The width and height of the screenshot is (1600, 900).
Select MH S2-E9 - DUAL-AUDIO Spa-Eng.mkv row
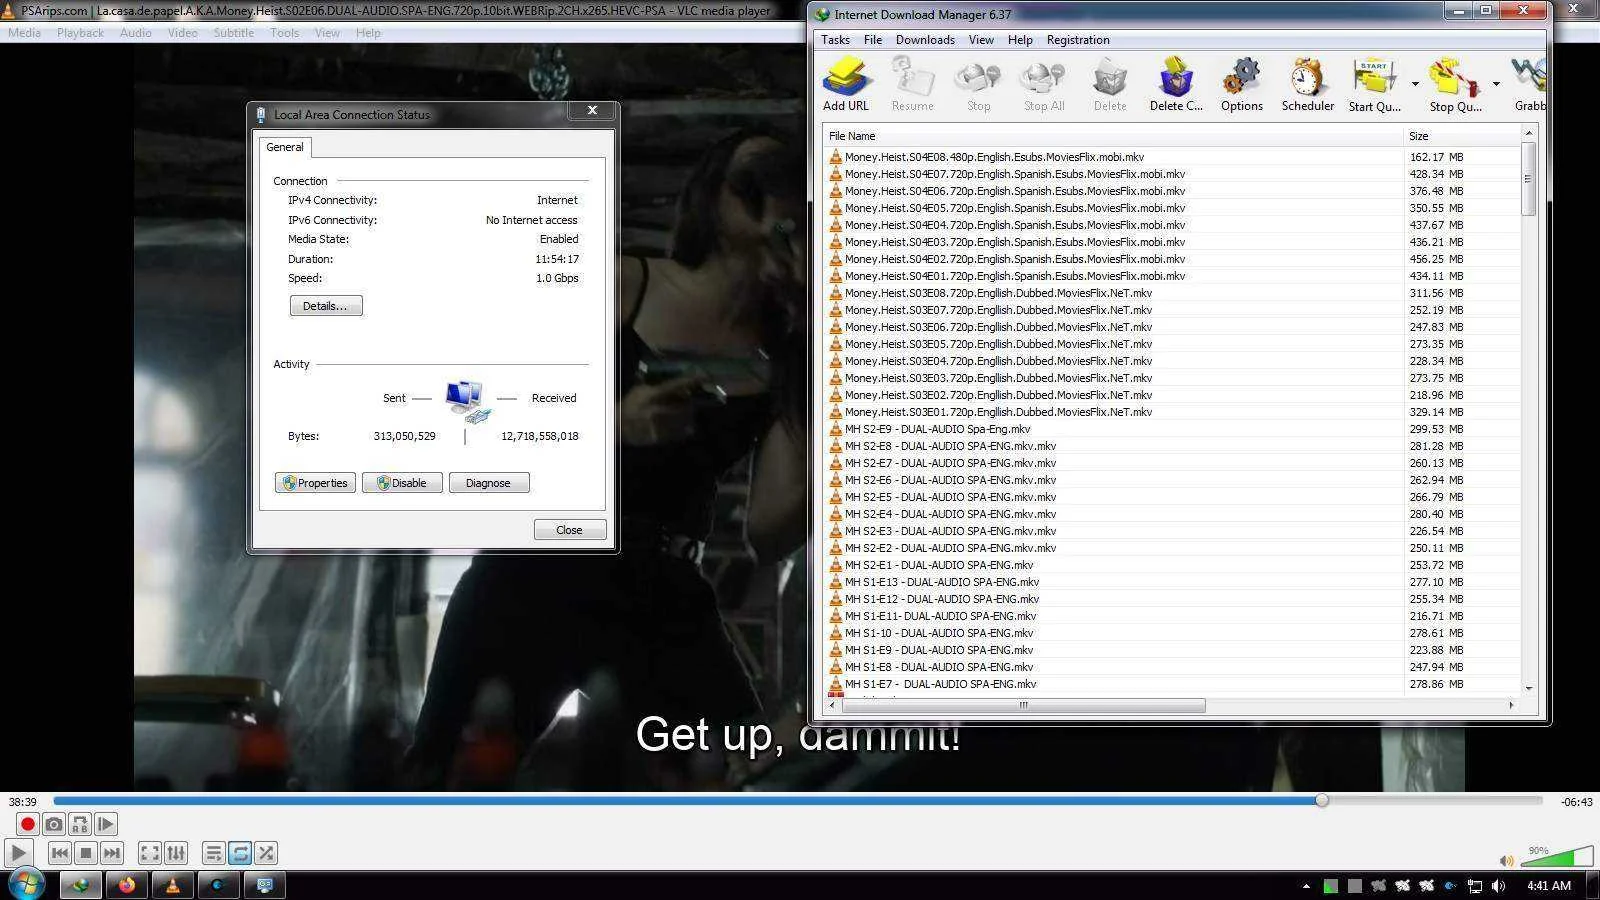pos(1171,429)
